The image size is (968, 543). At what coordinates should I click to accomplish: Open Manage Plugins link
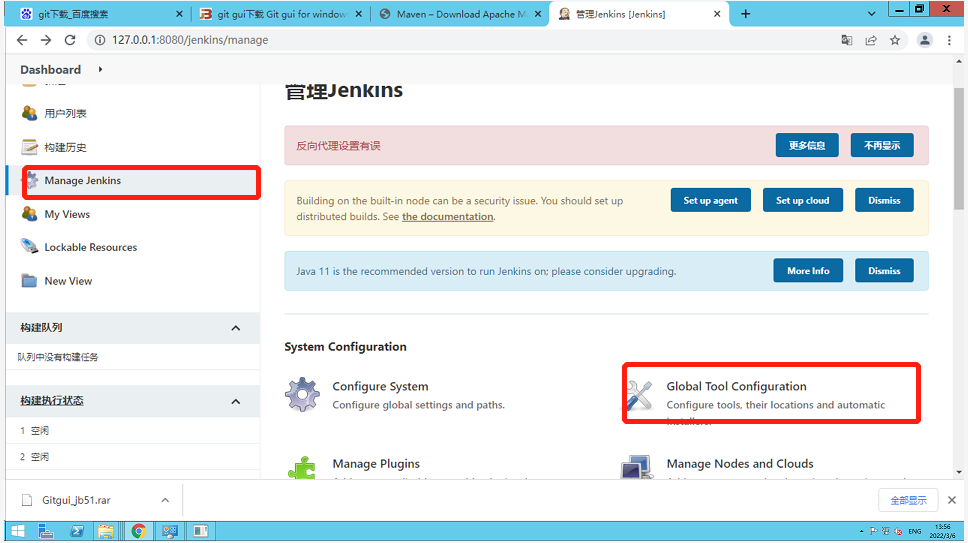click(376, 463)
